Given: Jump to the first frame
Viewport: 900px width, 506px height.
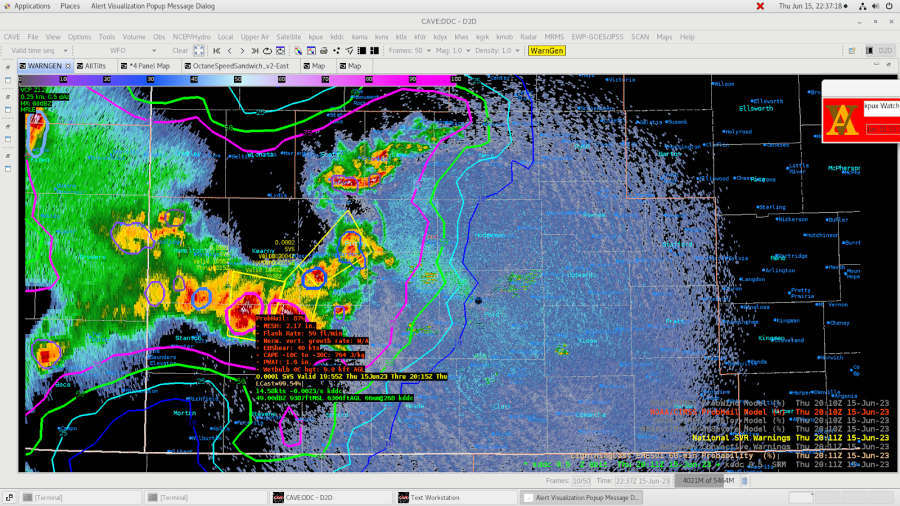Looking at the screenshot, I should pyautogui.click(x=217, y=50).
